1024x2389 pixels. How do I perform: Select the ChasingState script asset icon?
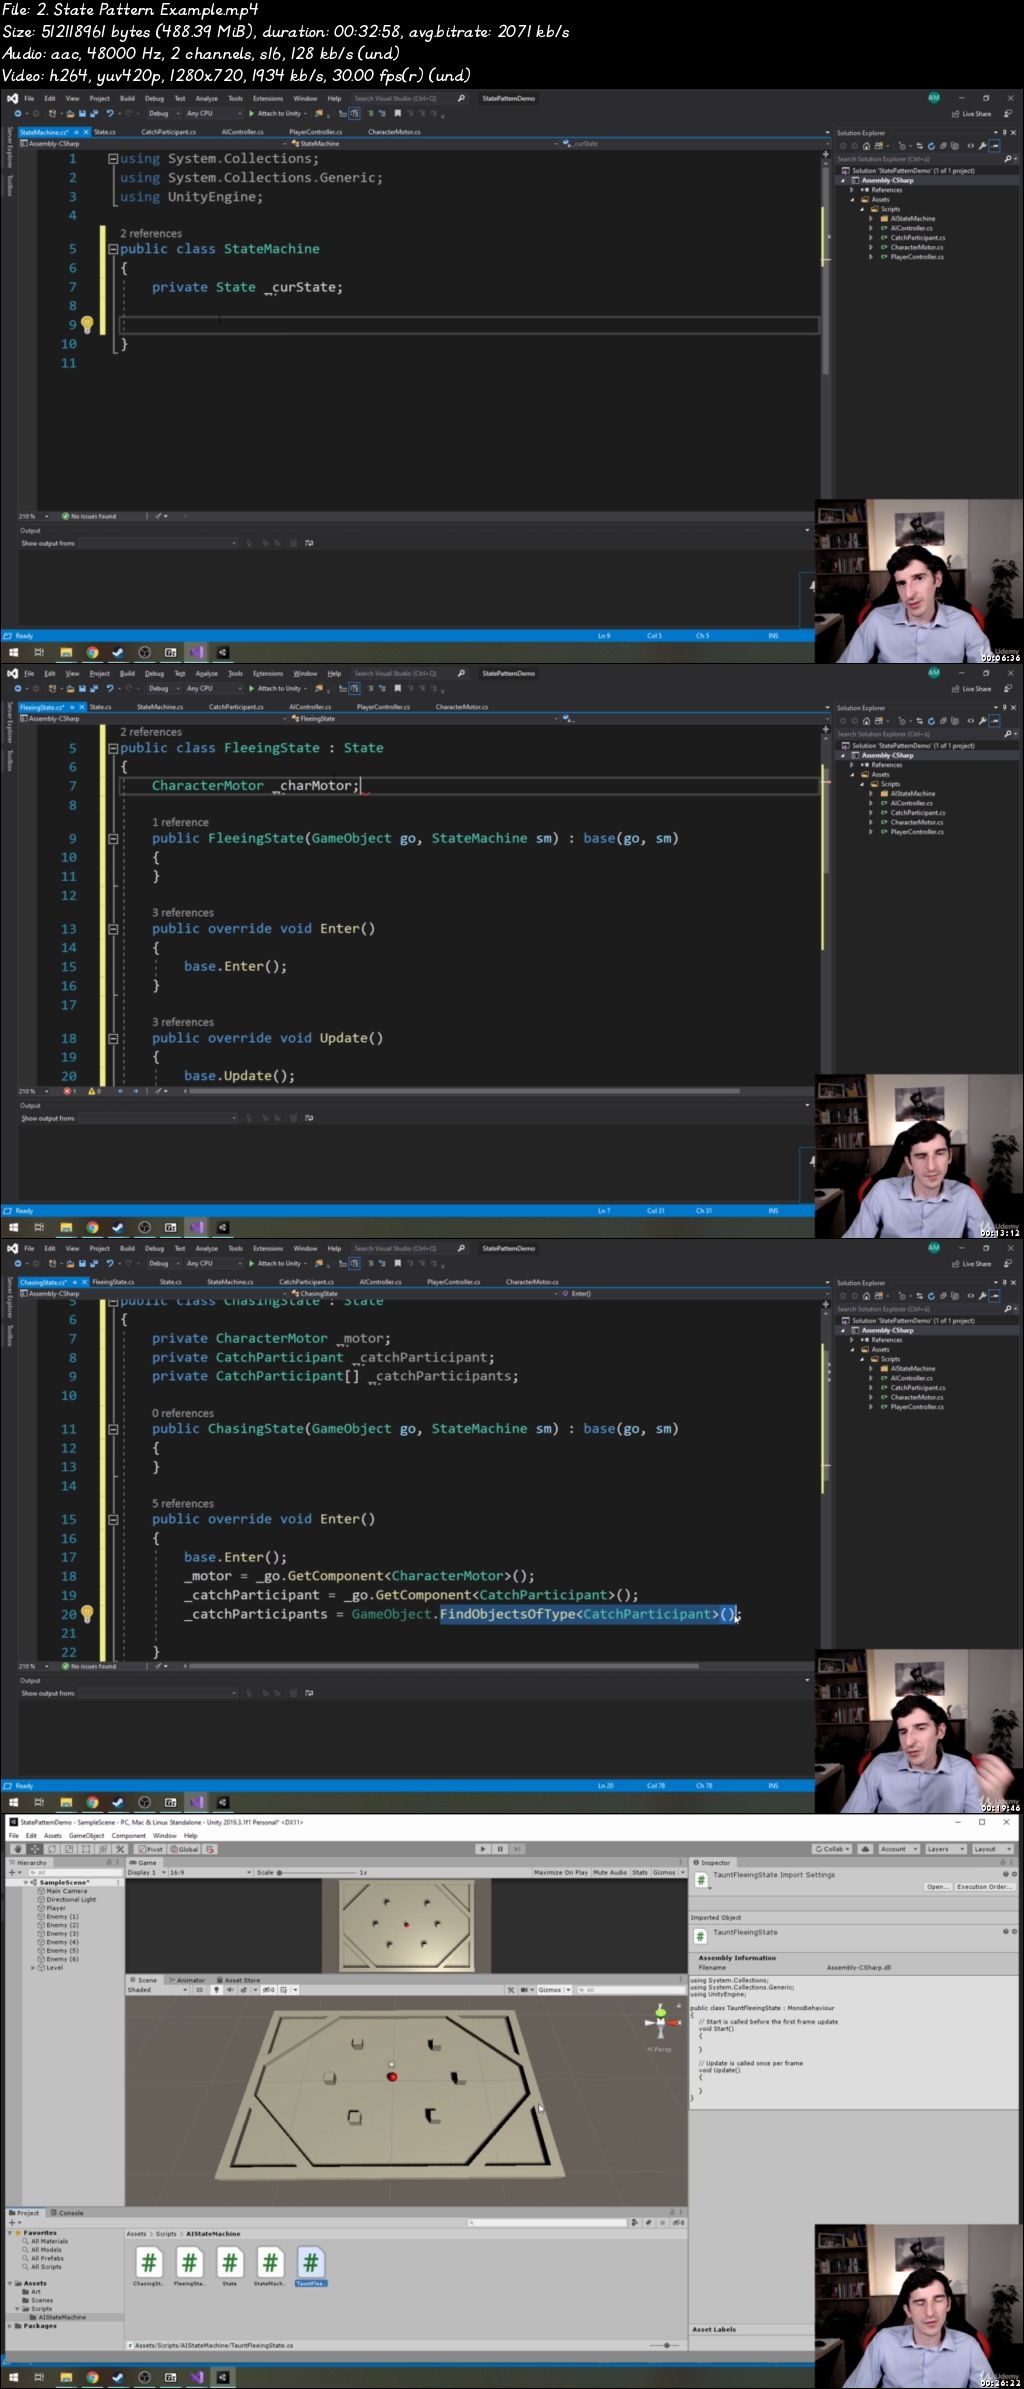(x=149, y=2262)
